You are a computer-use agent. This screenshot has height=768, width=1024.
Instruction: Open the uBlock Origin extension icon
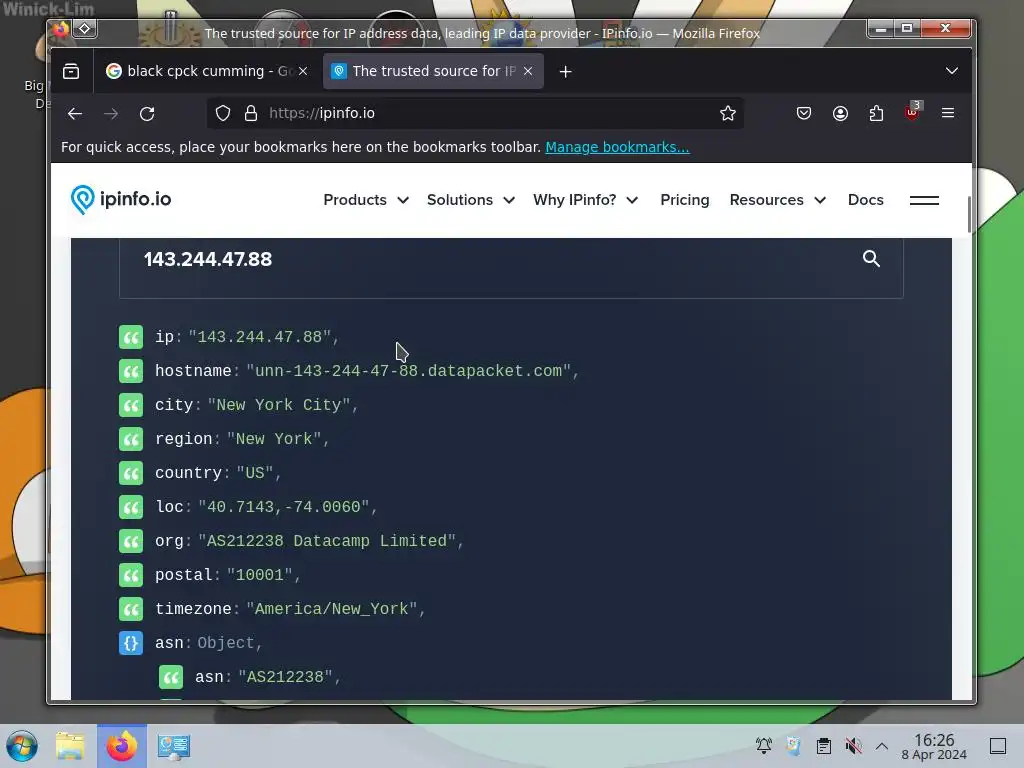(912, 113)
